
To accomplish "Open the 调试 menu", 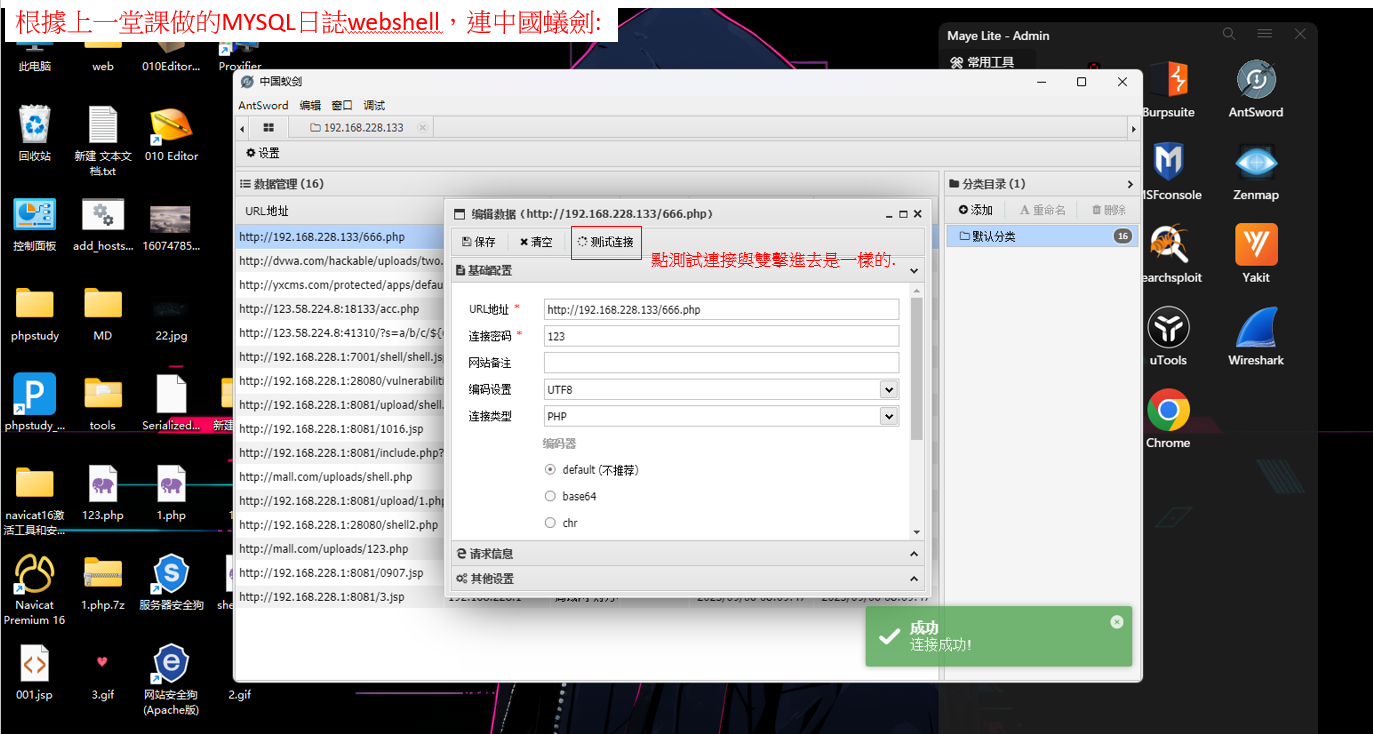I will 374,105.
